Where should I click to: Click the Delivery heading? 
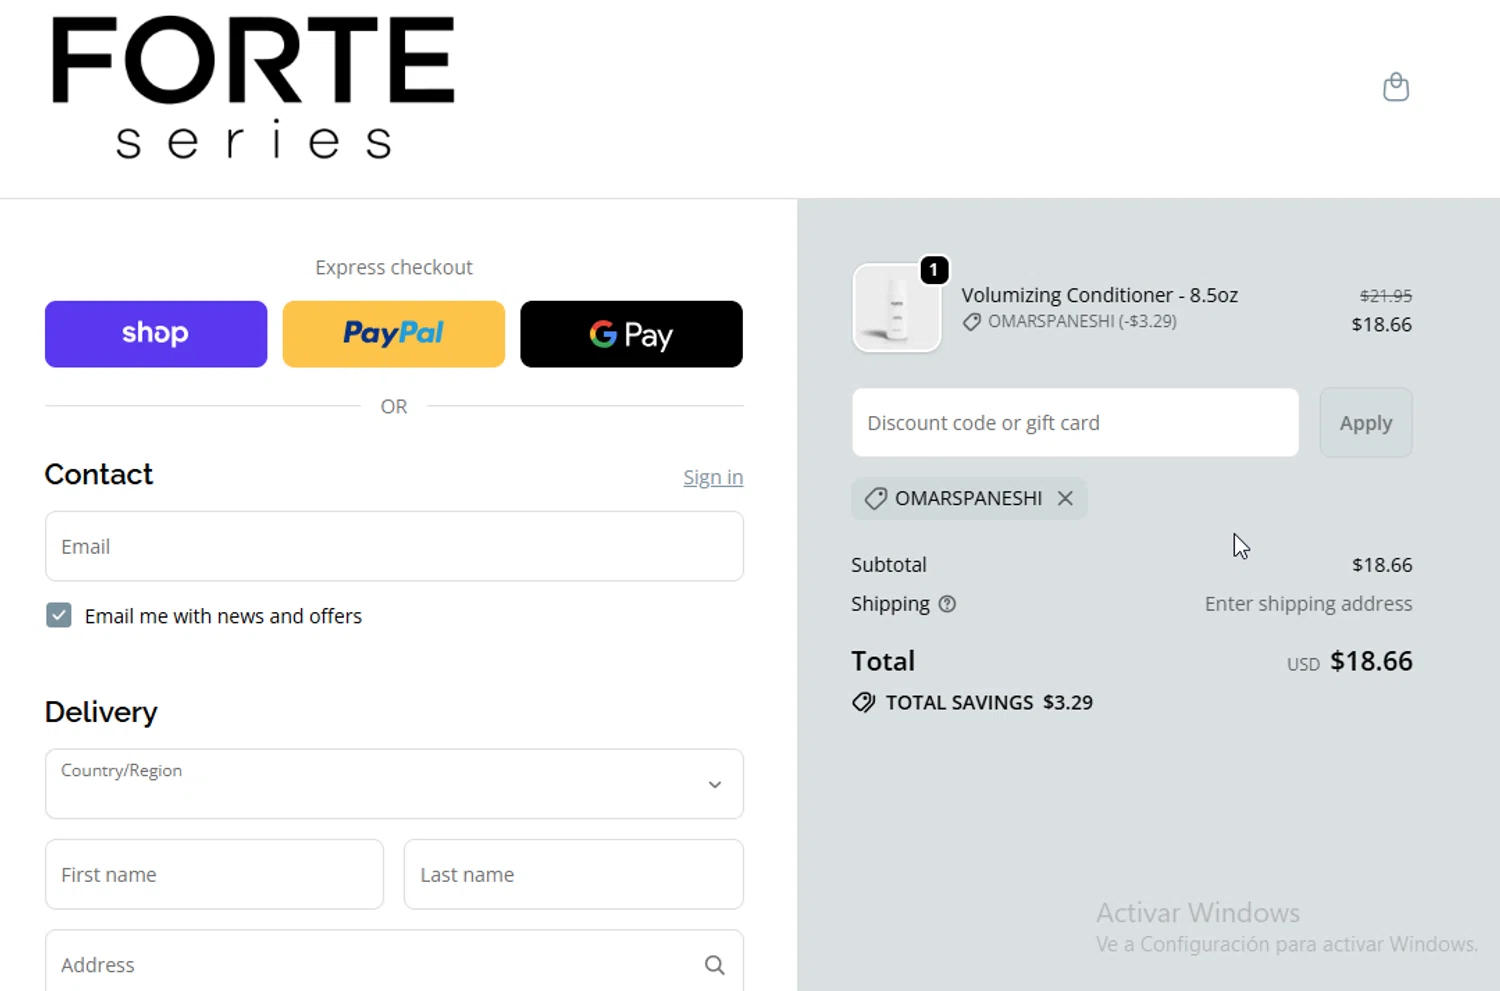point(101,712)
